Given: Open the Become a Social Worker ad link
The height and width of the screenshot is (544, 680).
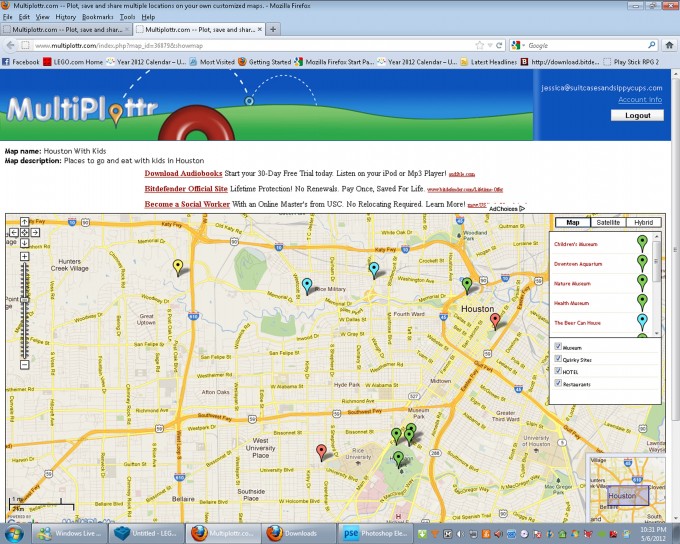Looking at the screenshot, I should (x=187, y=204).
